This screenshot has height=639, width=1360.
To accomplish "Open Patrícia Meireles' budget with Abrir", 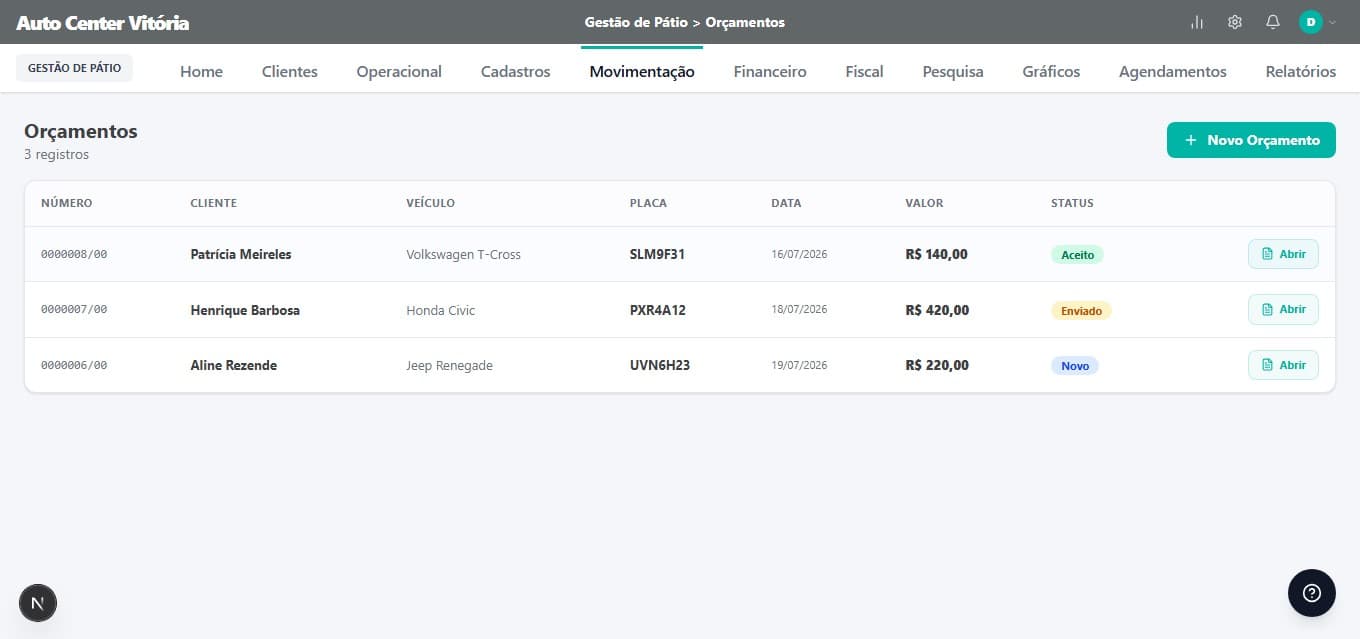I will (x=1283, y=254).
